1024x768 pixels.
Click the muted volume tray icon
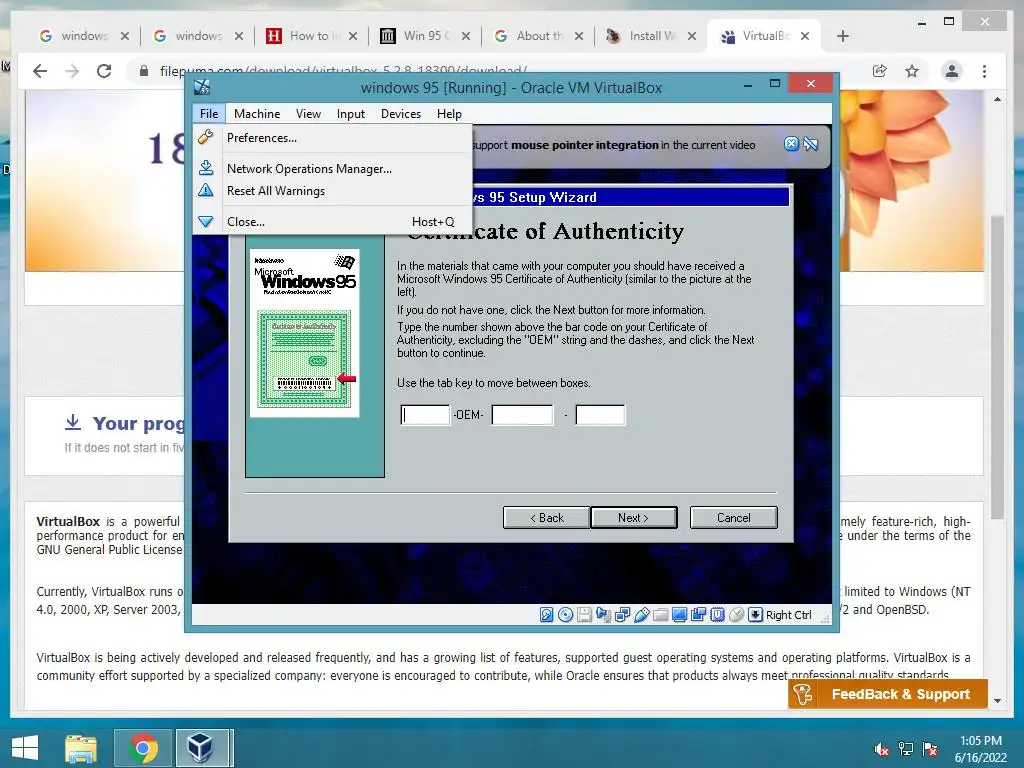881,748
